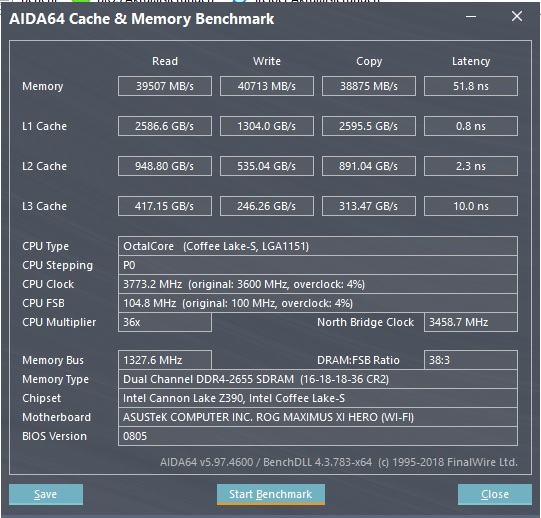Click the CPU FSB label

tap(43, 303)
